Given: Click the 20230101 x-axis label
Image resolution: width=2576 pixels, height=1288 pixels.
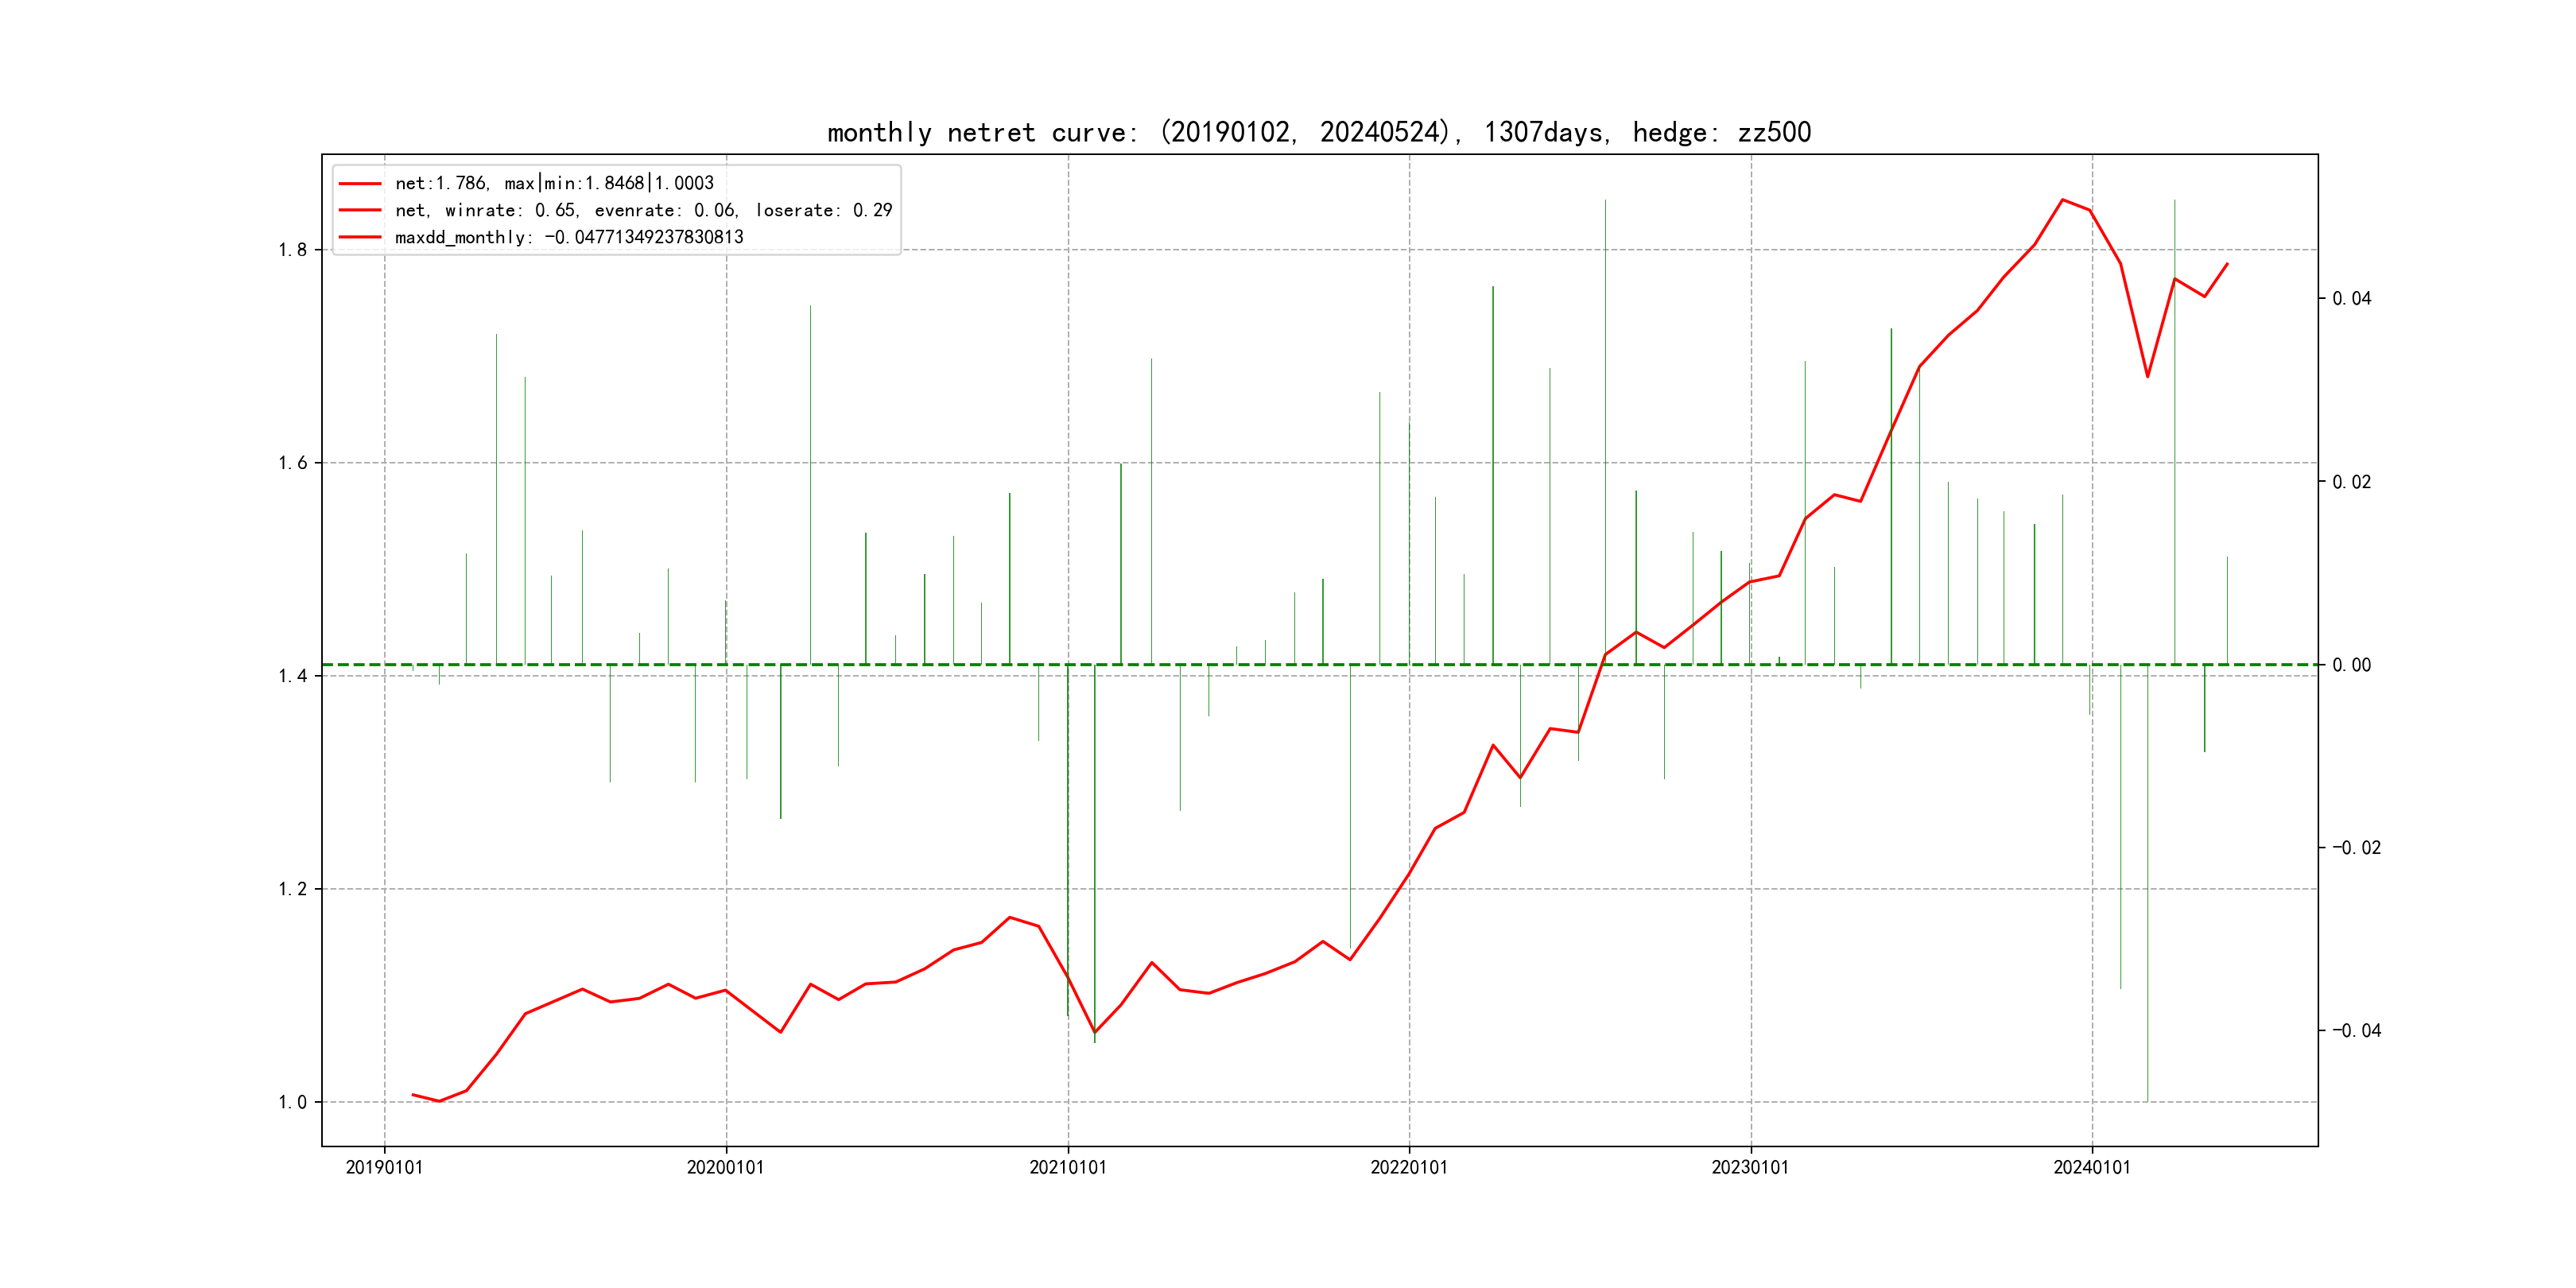Looking at the screenshot, I should pyautogui.click(x=1750, y=1167).
